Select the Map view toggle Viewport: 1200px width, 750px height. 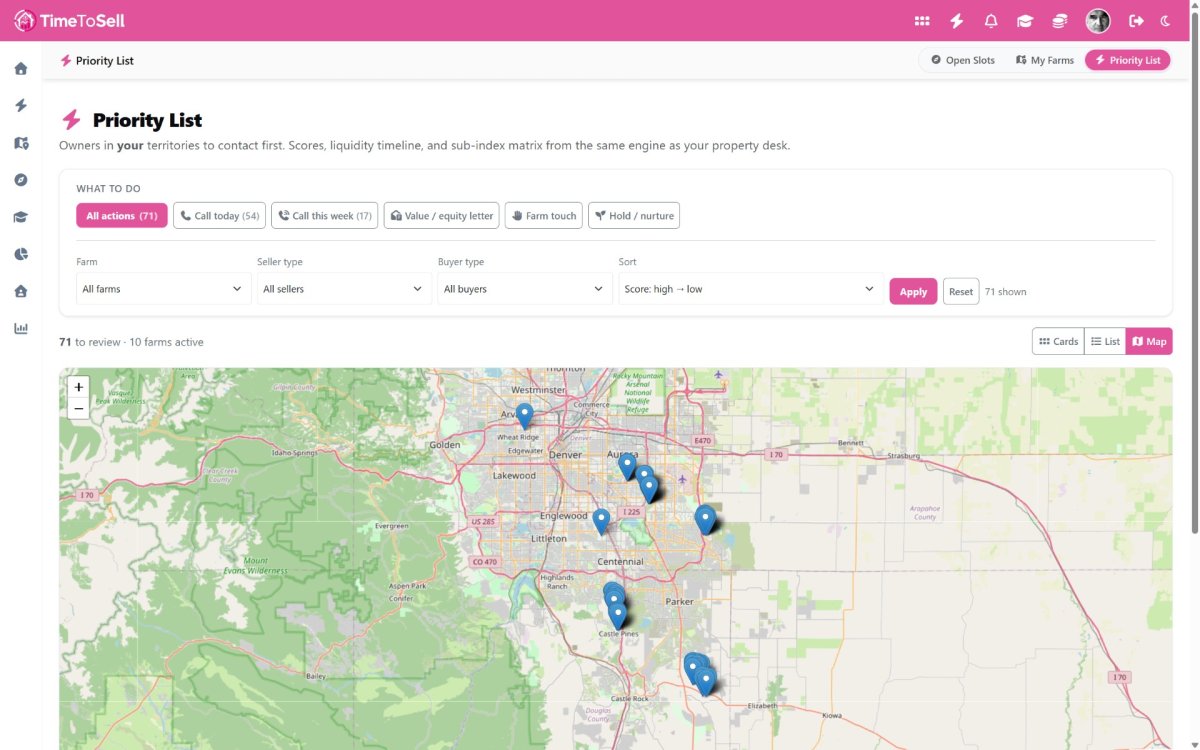1149,341
